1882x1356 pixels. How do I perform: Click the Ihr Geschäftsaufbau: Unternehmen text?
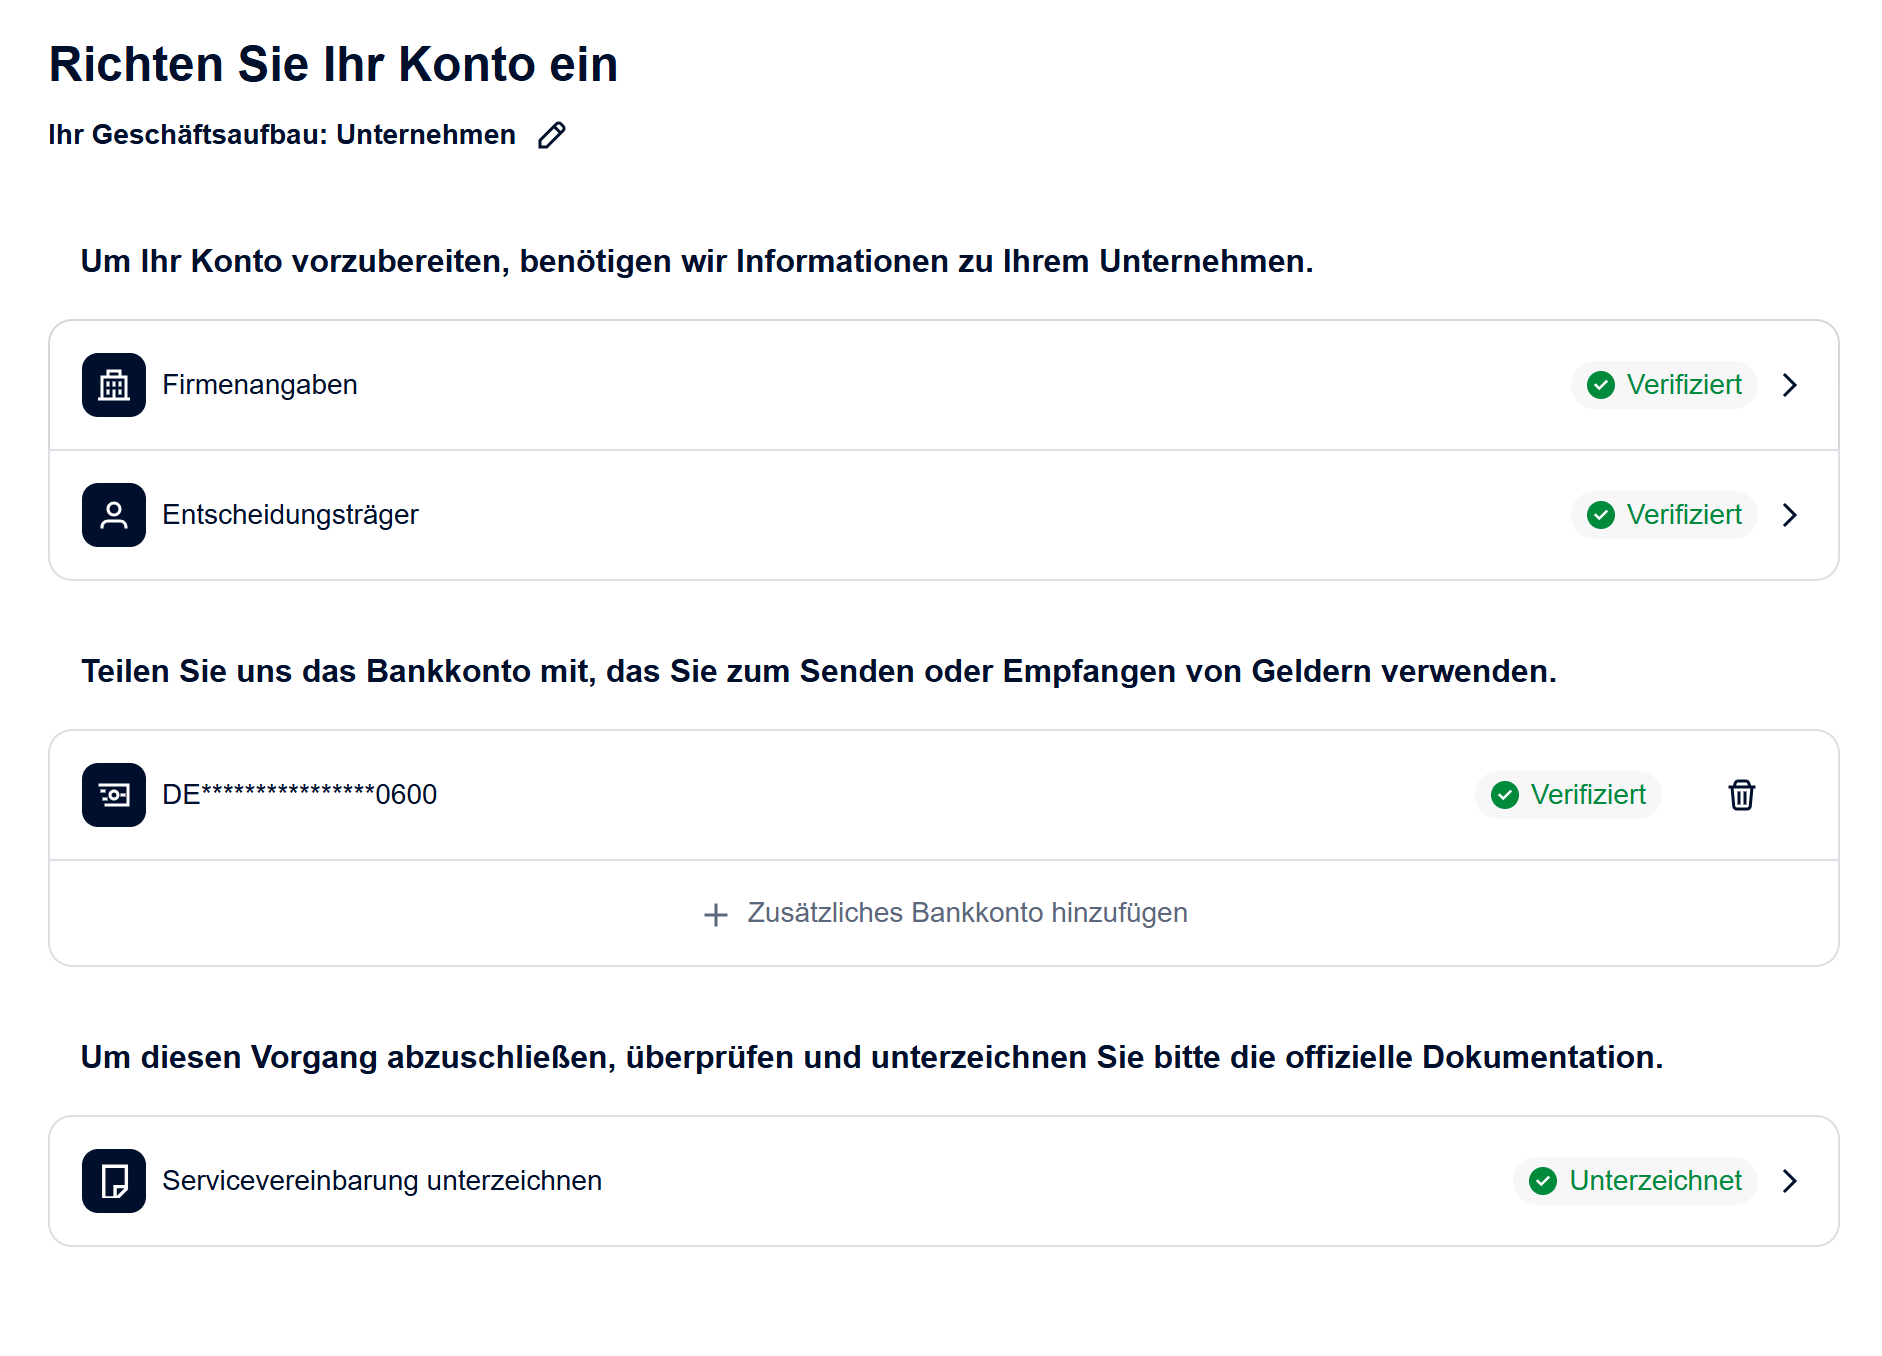(x=282, y=135)
